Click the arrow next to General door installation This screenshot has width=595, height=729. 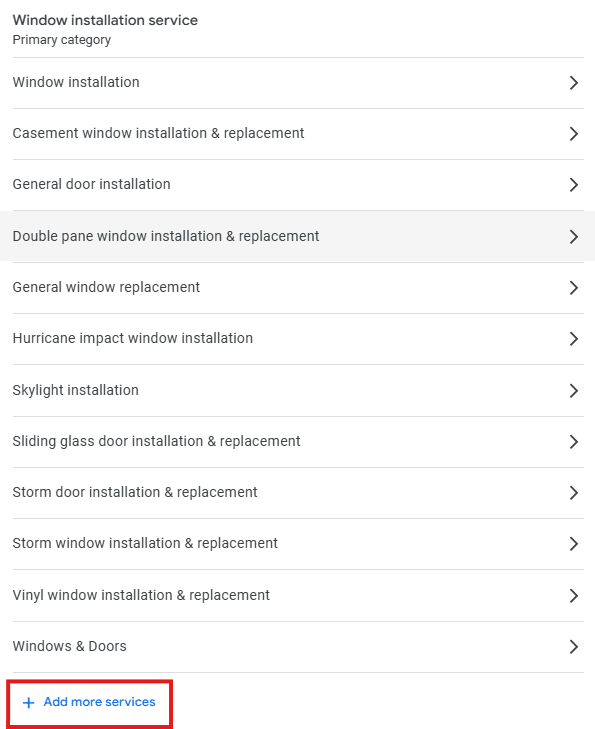tap(574, 185)
